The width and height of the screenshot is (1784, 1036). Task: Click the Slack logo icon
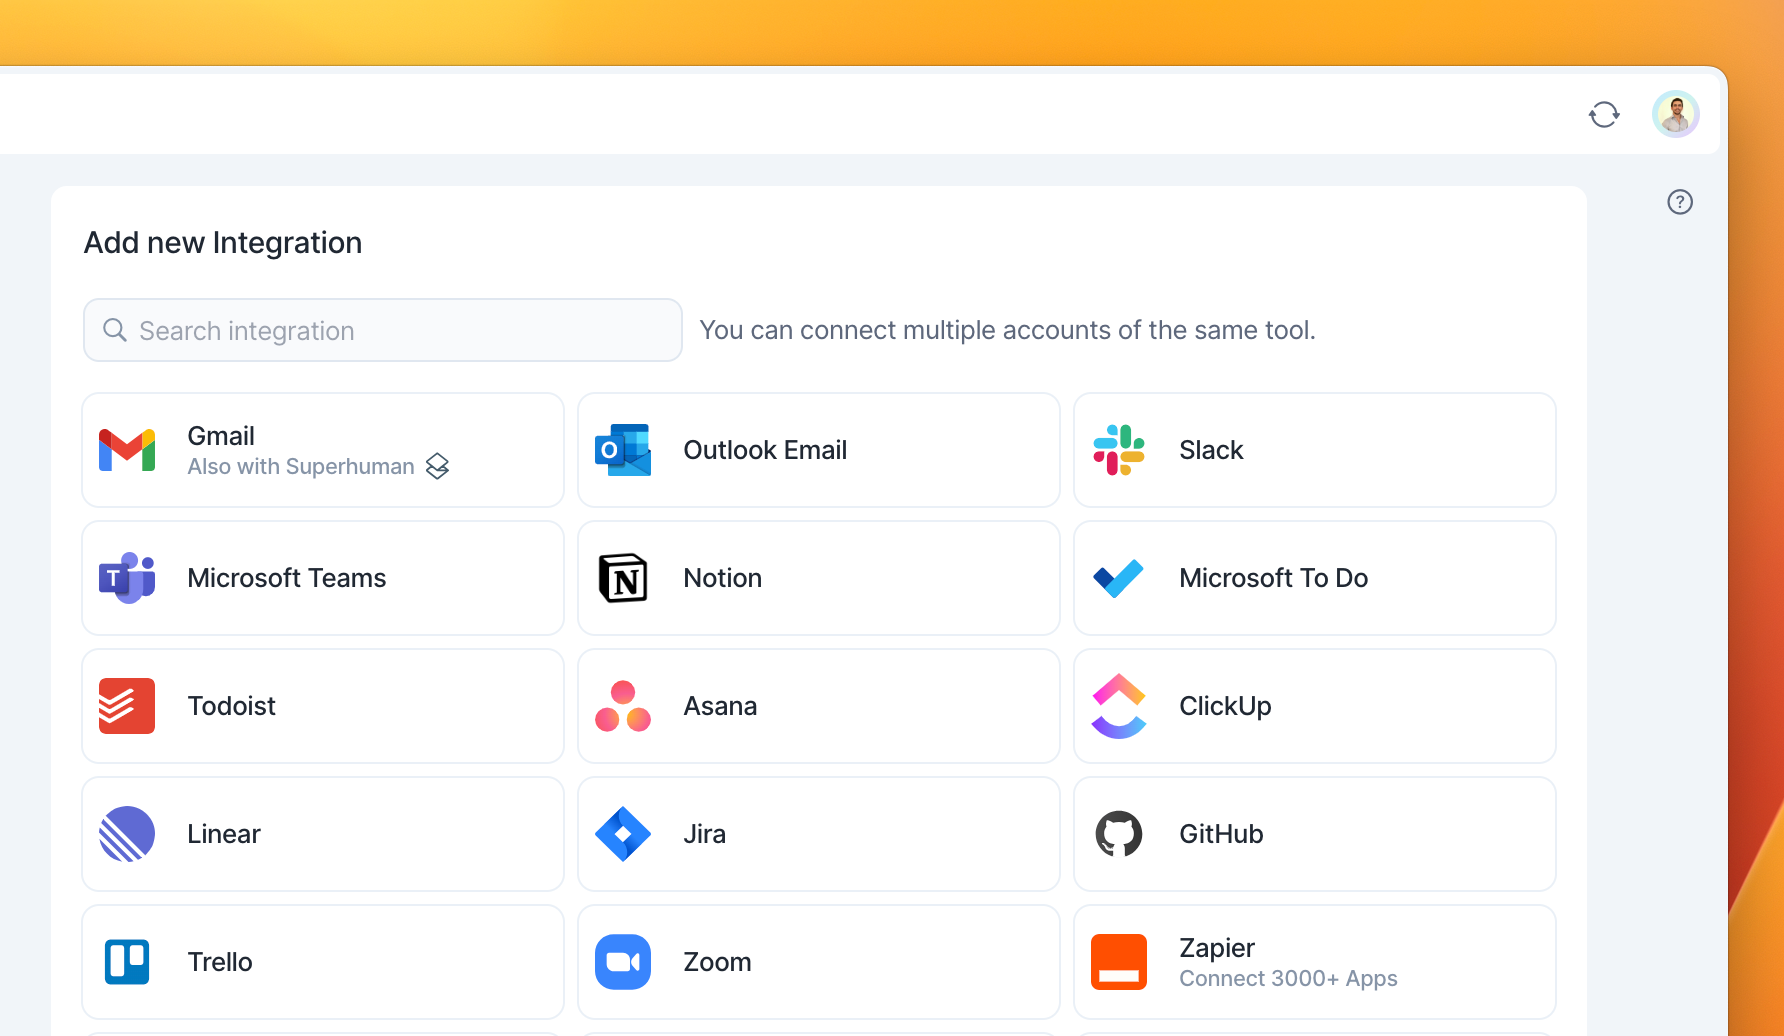(x=1119, y=450)
